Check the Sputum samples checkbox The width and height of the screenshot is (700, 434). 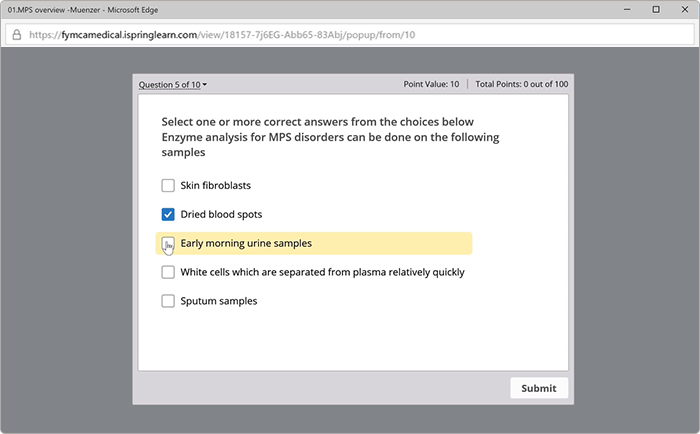[168, 301]
